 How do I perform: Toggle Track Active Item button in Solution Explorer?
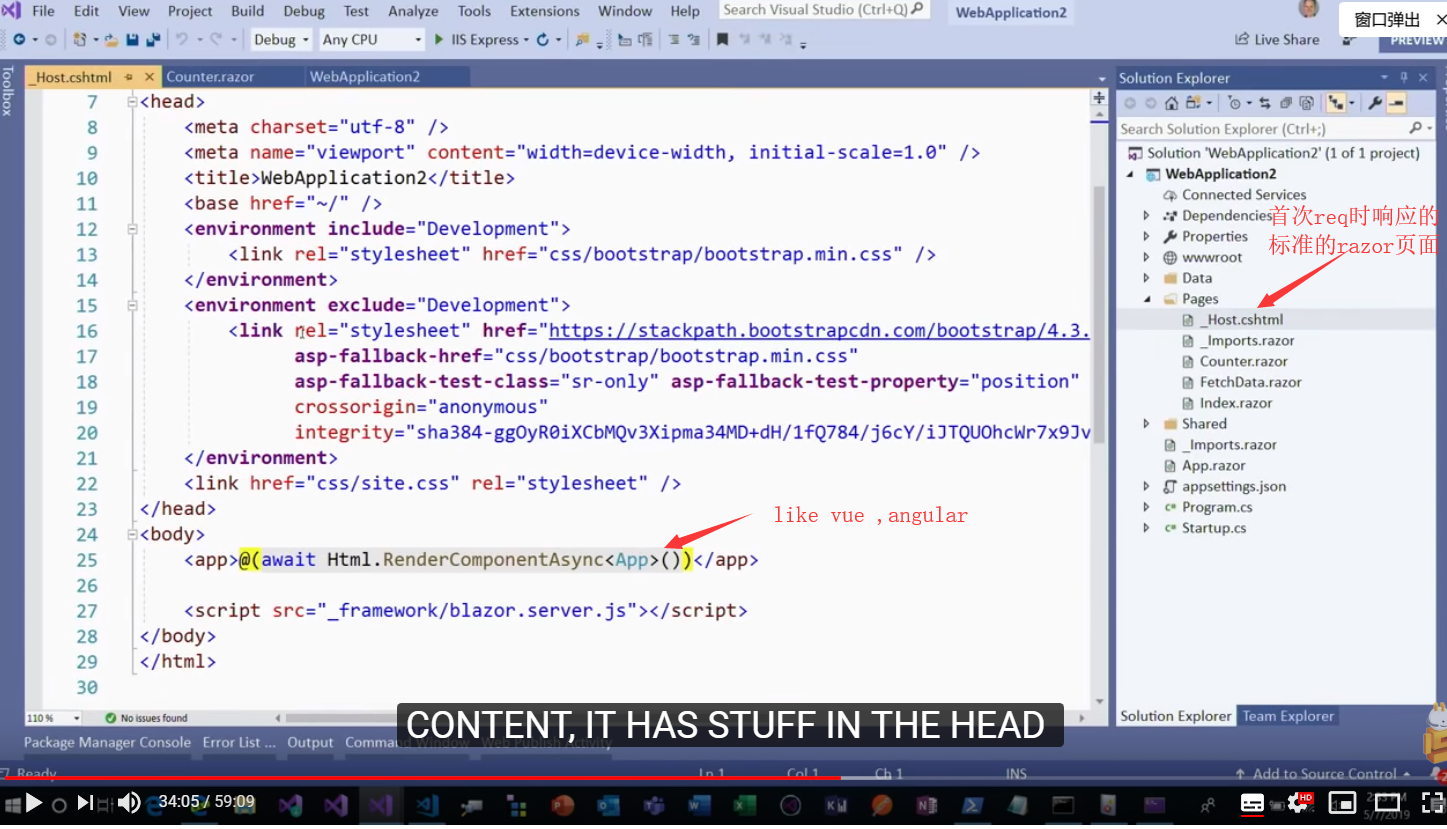[x=1336, y=103]
